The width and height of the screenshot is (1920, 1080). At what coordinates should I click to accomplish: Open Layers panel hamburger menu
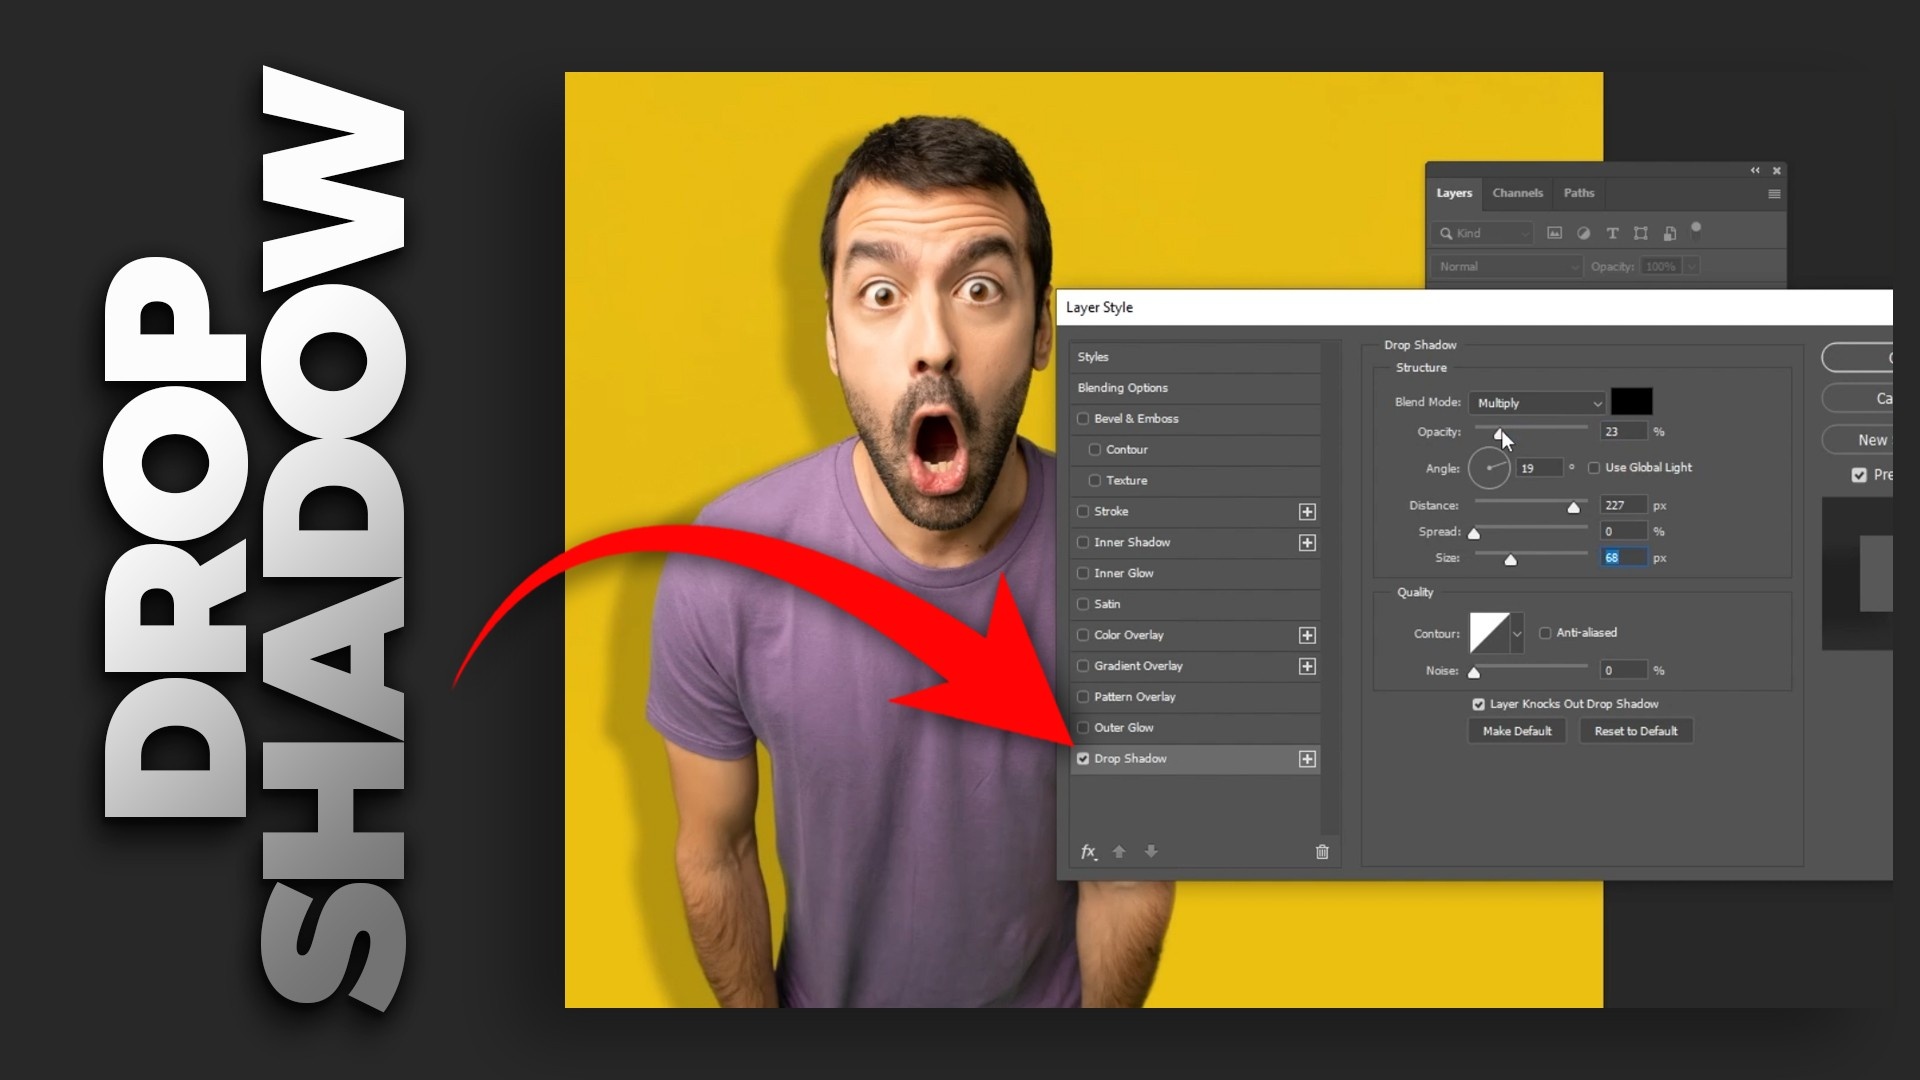[x=1774, y=194]
